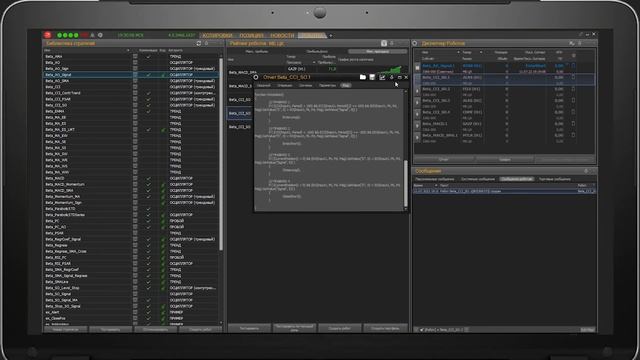Add a new tab with the plus icon

pyautogui.click(x=331, y=36)
